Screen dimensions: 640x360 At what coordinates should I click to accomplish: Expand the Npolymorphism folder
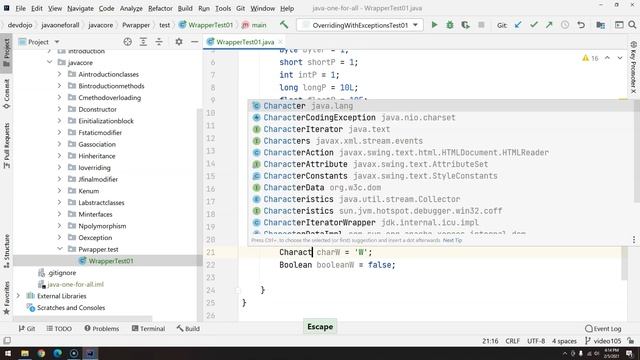click(60, 226)
